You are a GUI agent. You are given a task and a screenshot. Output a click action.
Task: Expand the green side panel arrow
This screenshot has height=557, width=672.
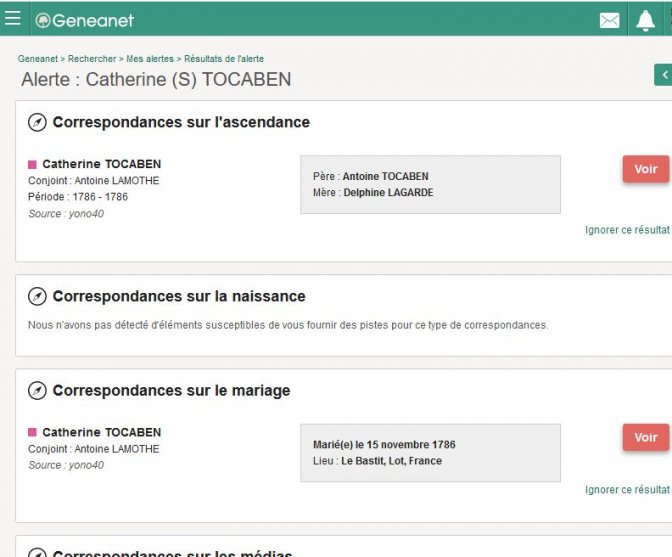pyautogui.click(x=662, y=75)
